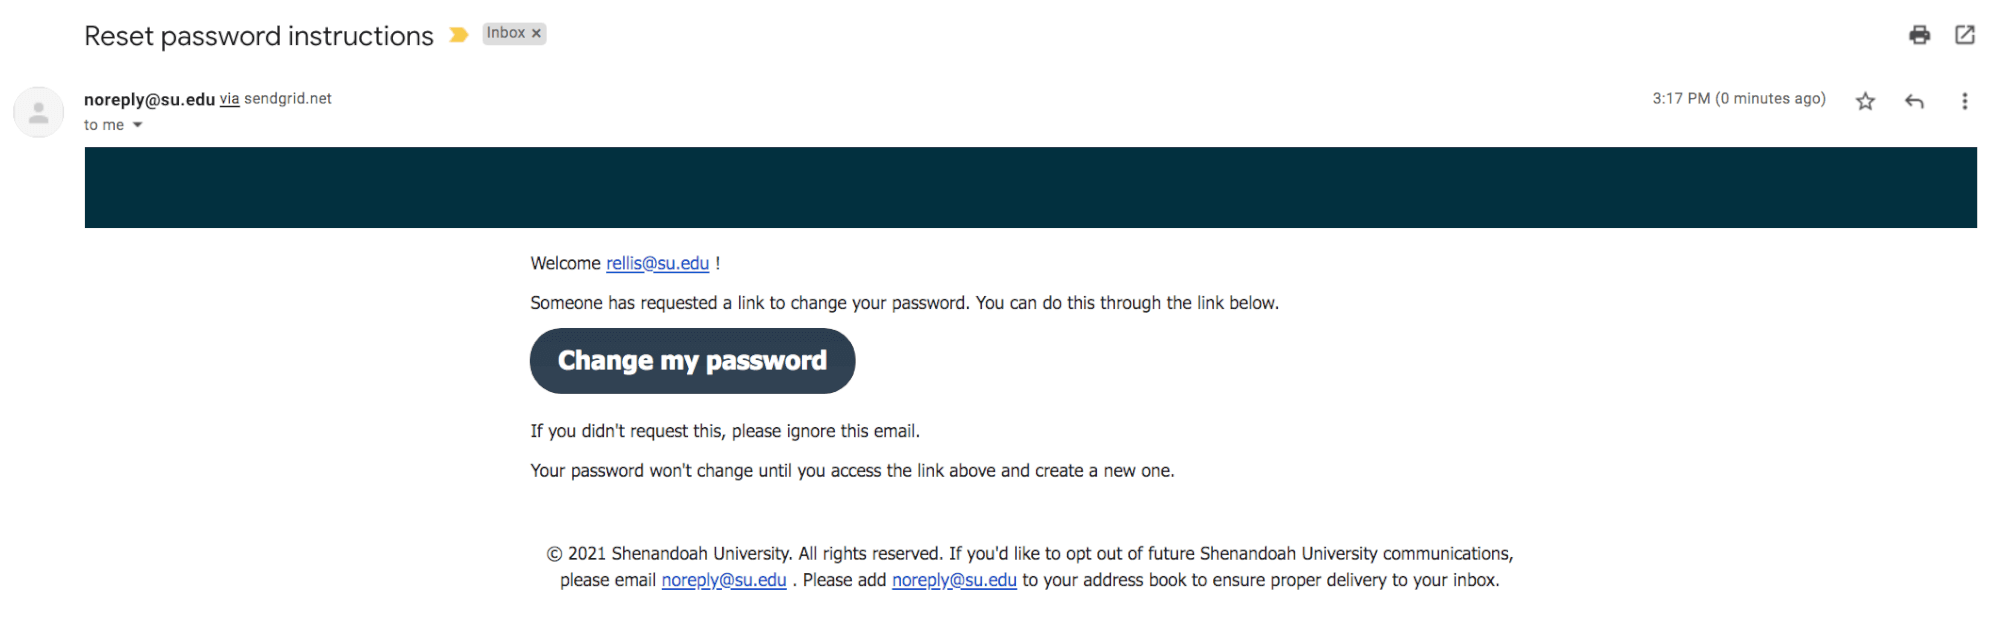Viewport: 2000px width, 639px height.
Task: Click the sendgrid.net text beside sender
Action: (288, 99)
